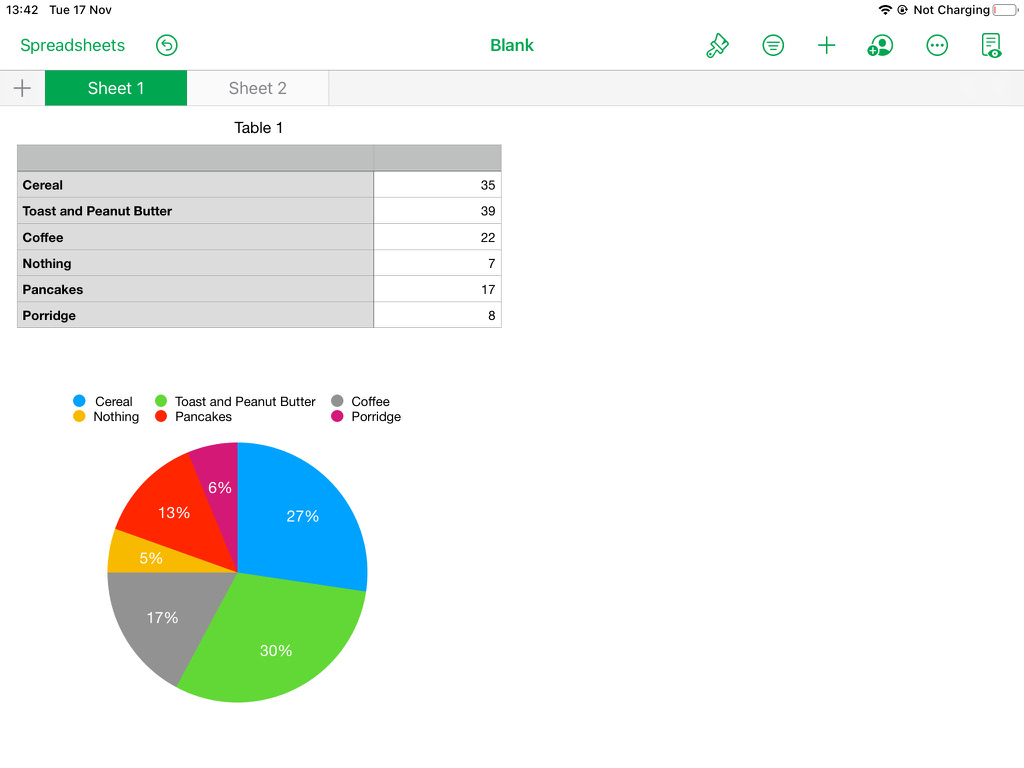Screen dimensions: 1024x768
Task: Select the Coffee row header cell
Action: coord(195,237)
